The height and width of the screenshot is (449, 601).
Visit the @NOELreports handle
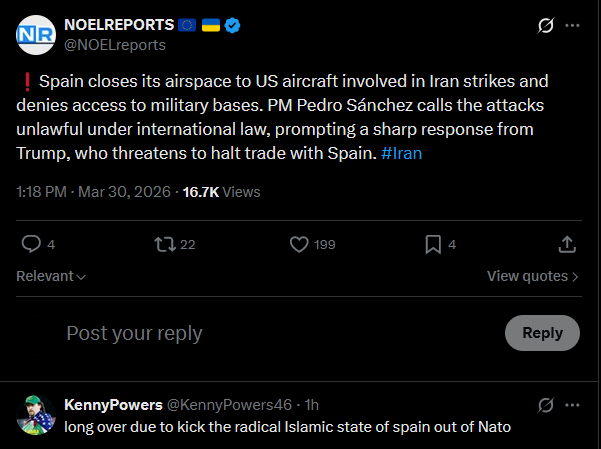pos(115,45)
